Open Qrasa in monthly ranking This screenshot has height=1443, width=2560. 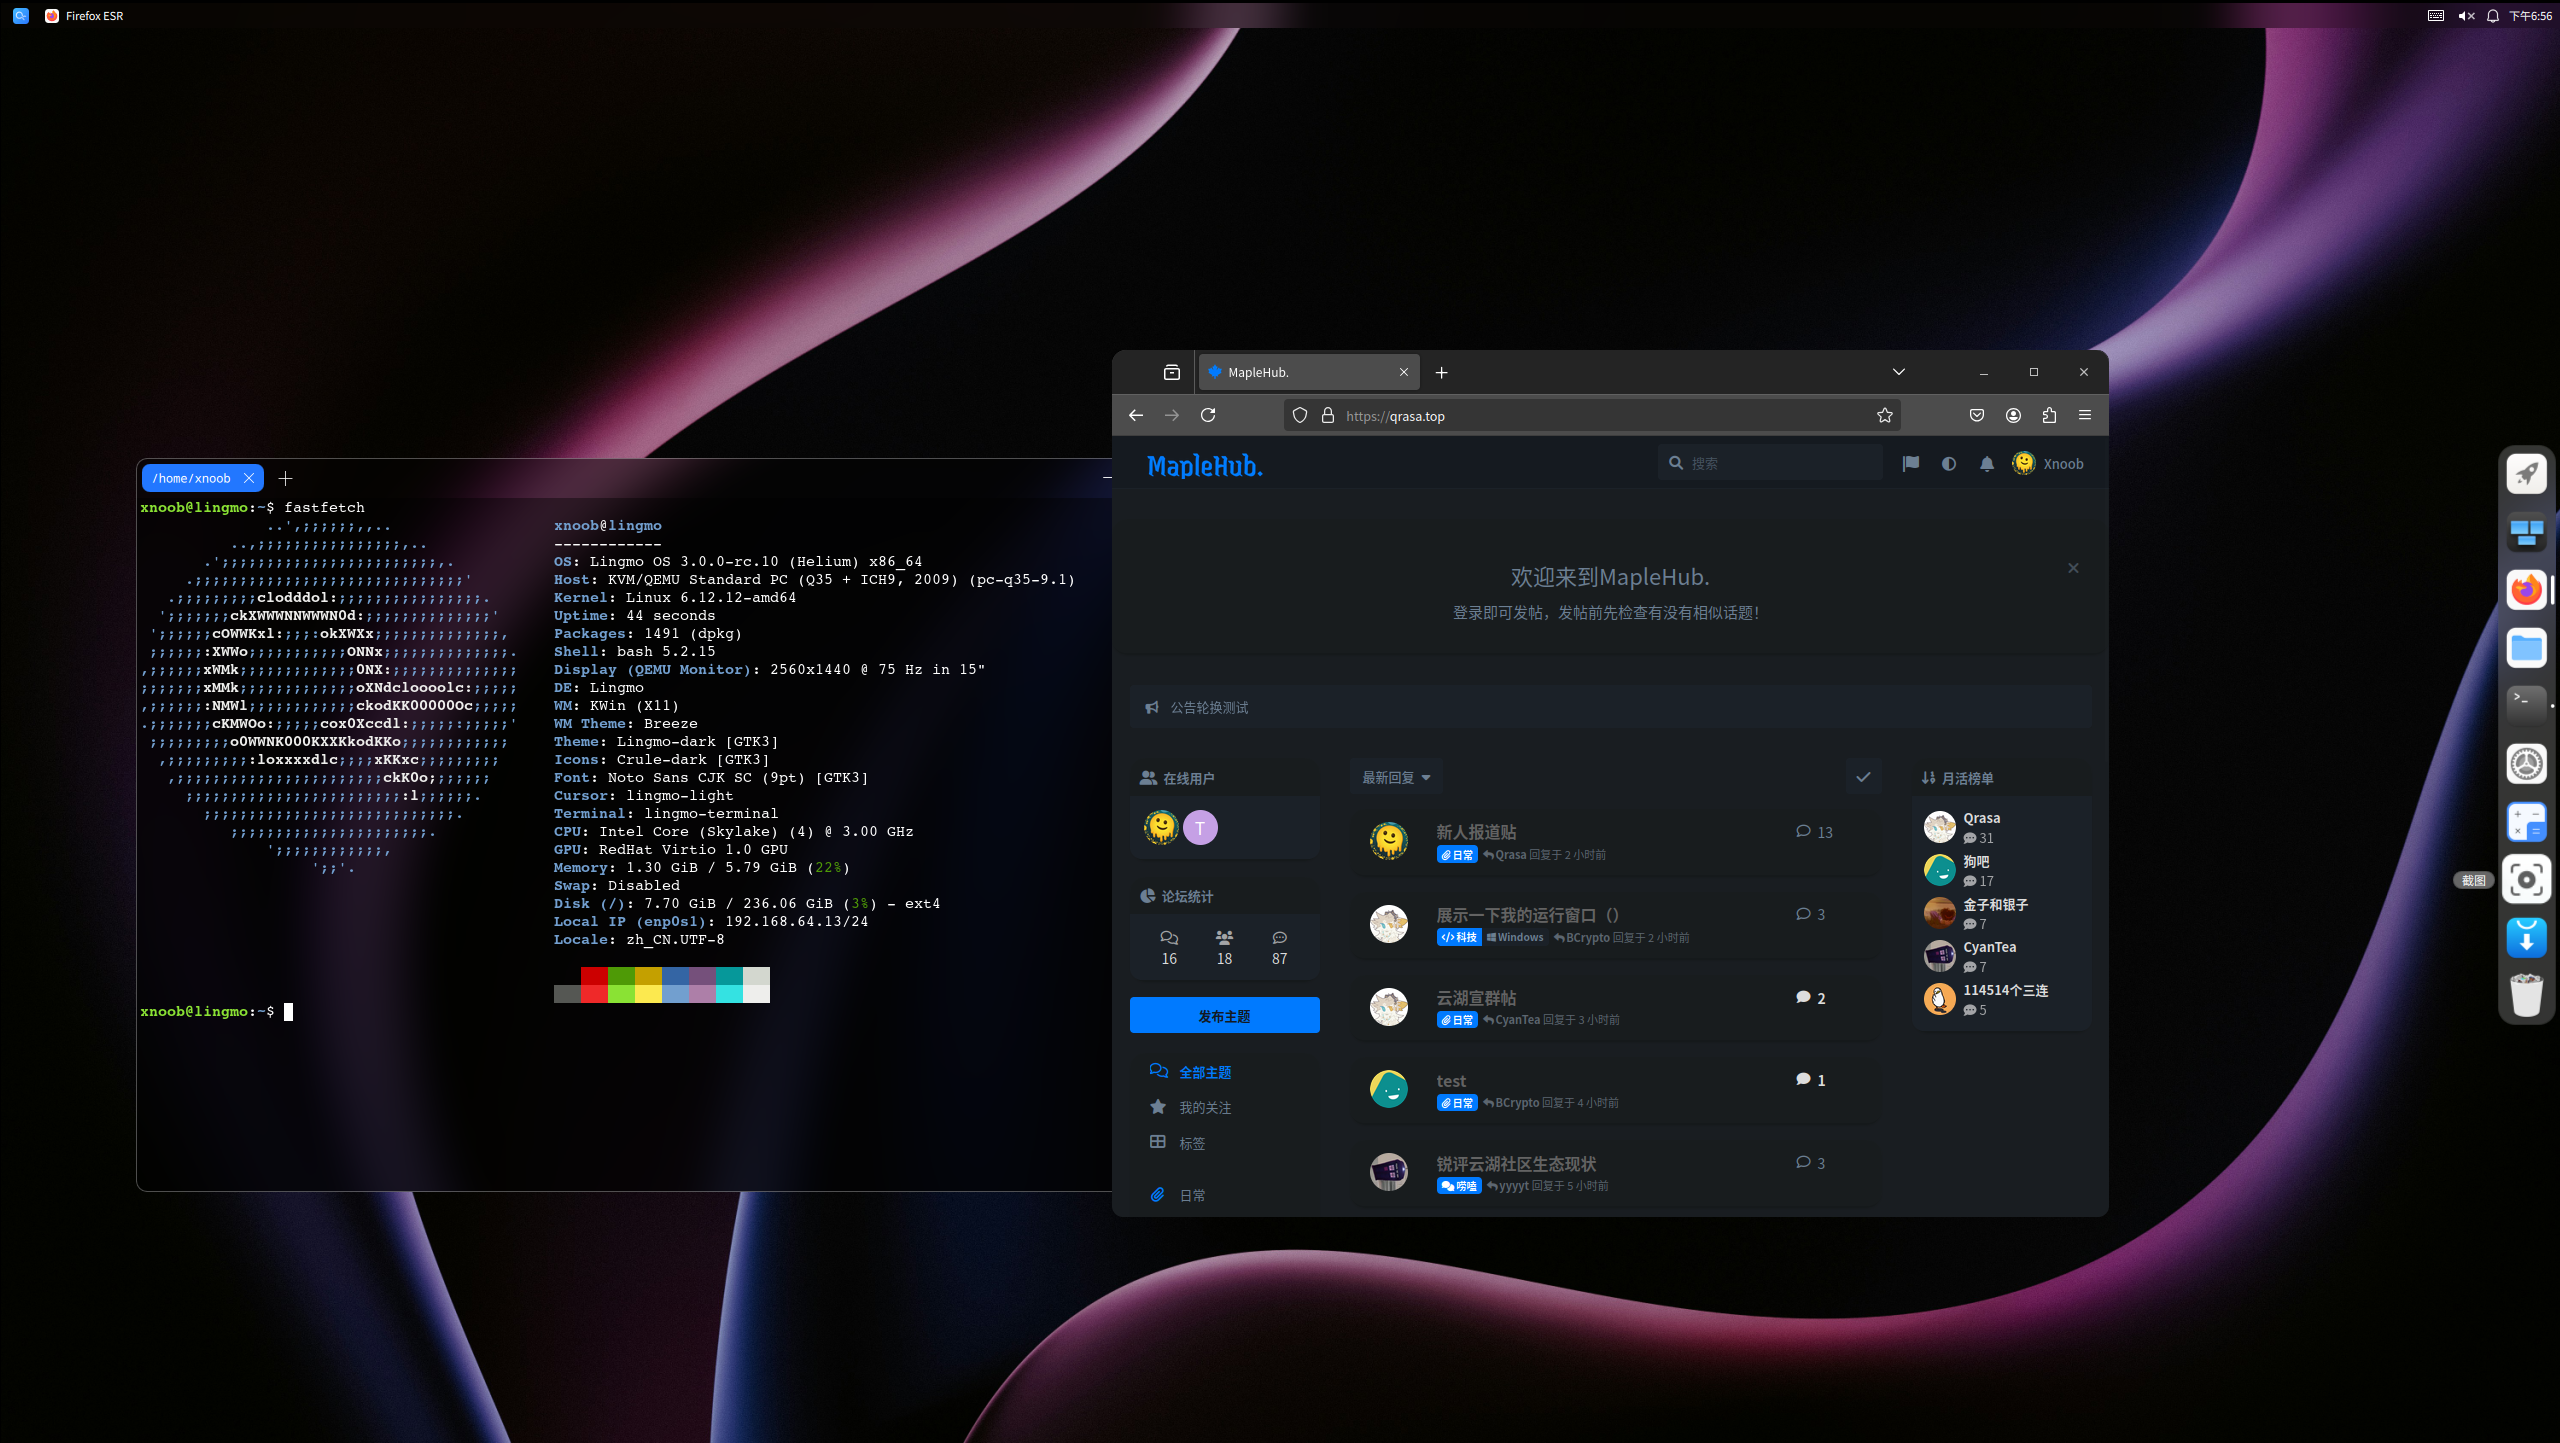pyautogui.click(x=1981, y=818)
